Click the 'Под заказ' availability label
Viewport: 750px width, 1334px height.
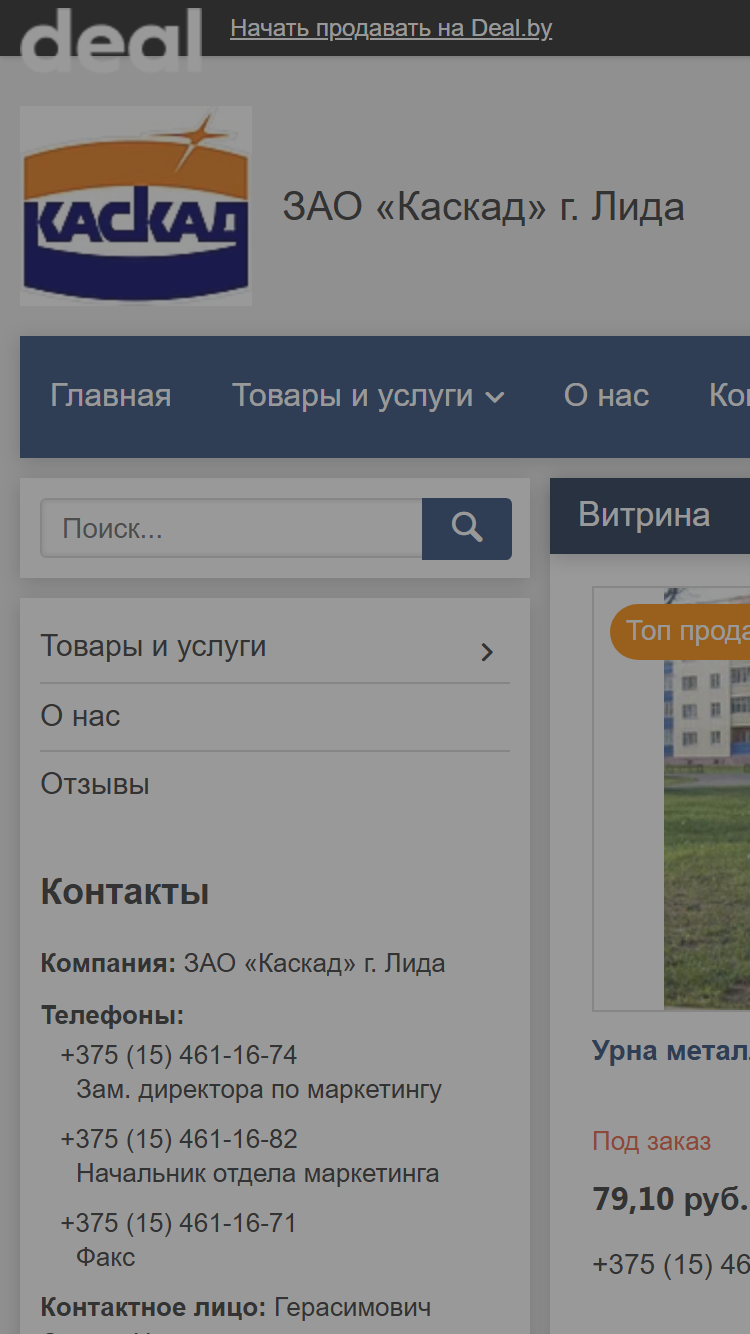coord(651,1141)
